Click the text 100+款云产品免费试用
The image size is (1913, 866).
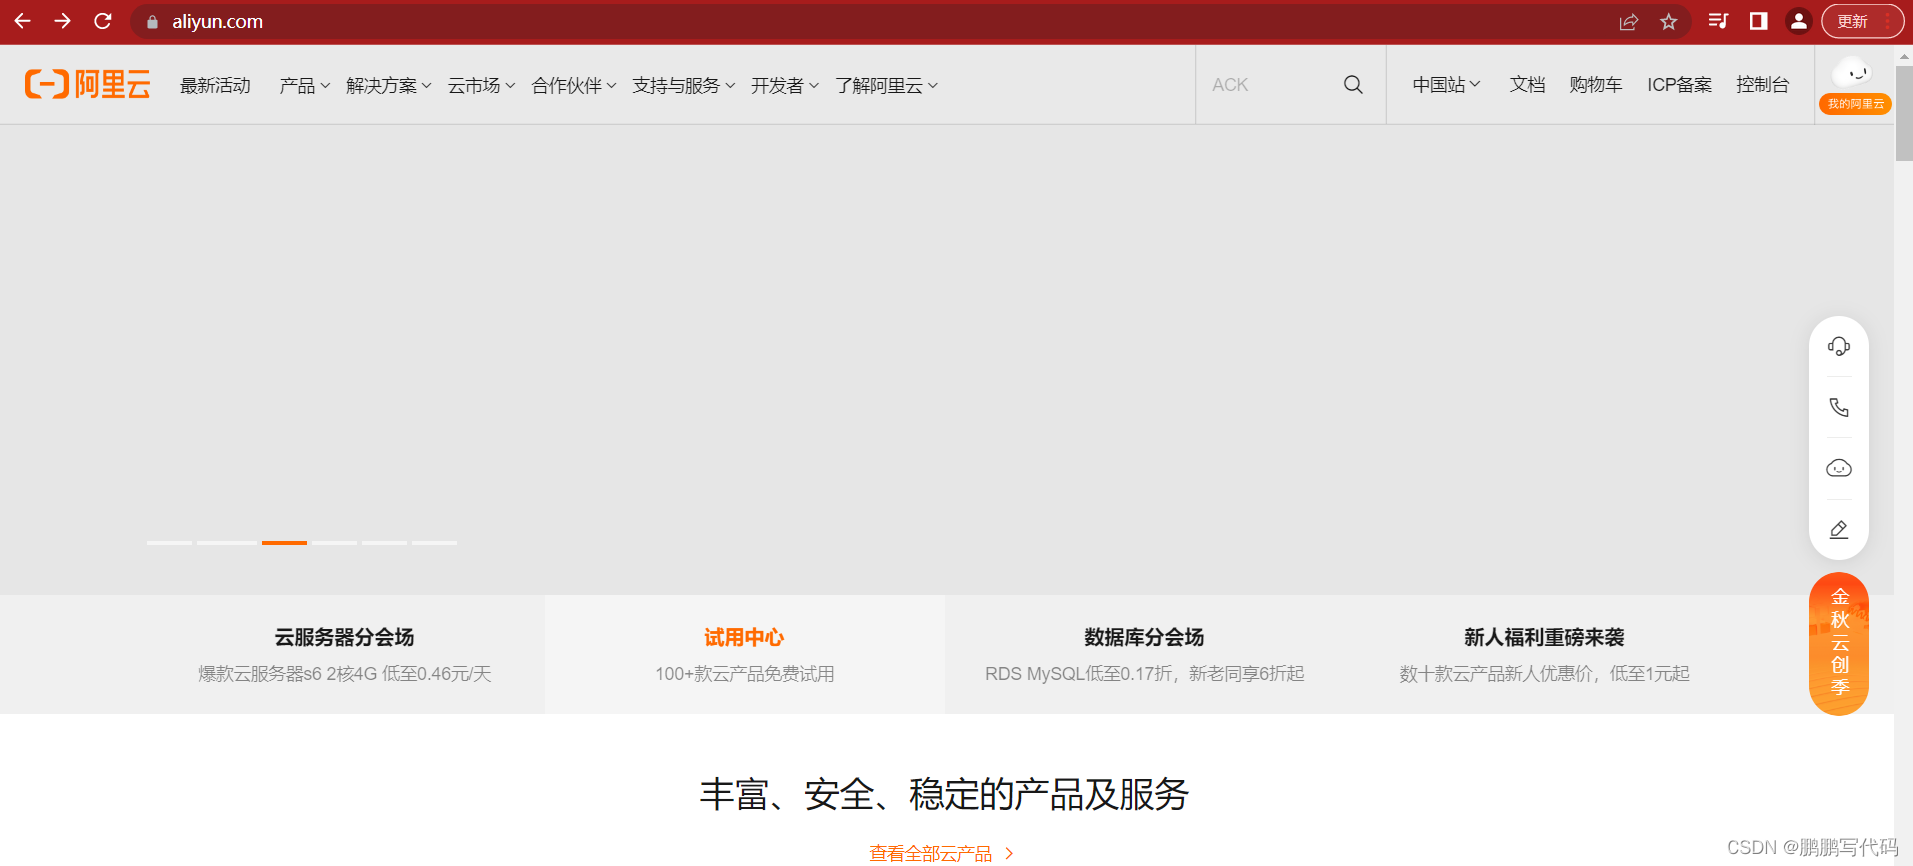(x=745, y=674)
